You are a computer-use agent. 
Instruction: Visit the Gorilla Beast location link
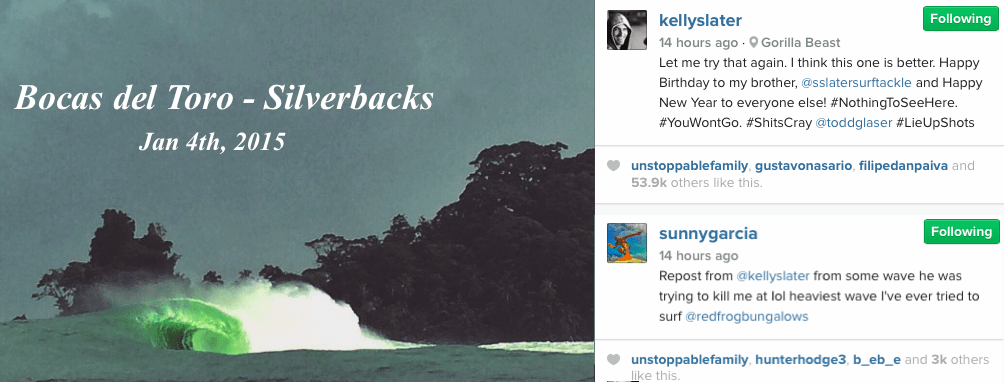[x=800, y=43]
